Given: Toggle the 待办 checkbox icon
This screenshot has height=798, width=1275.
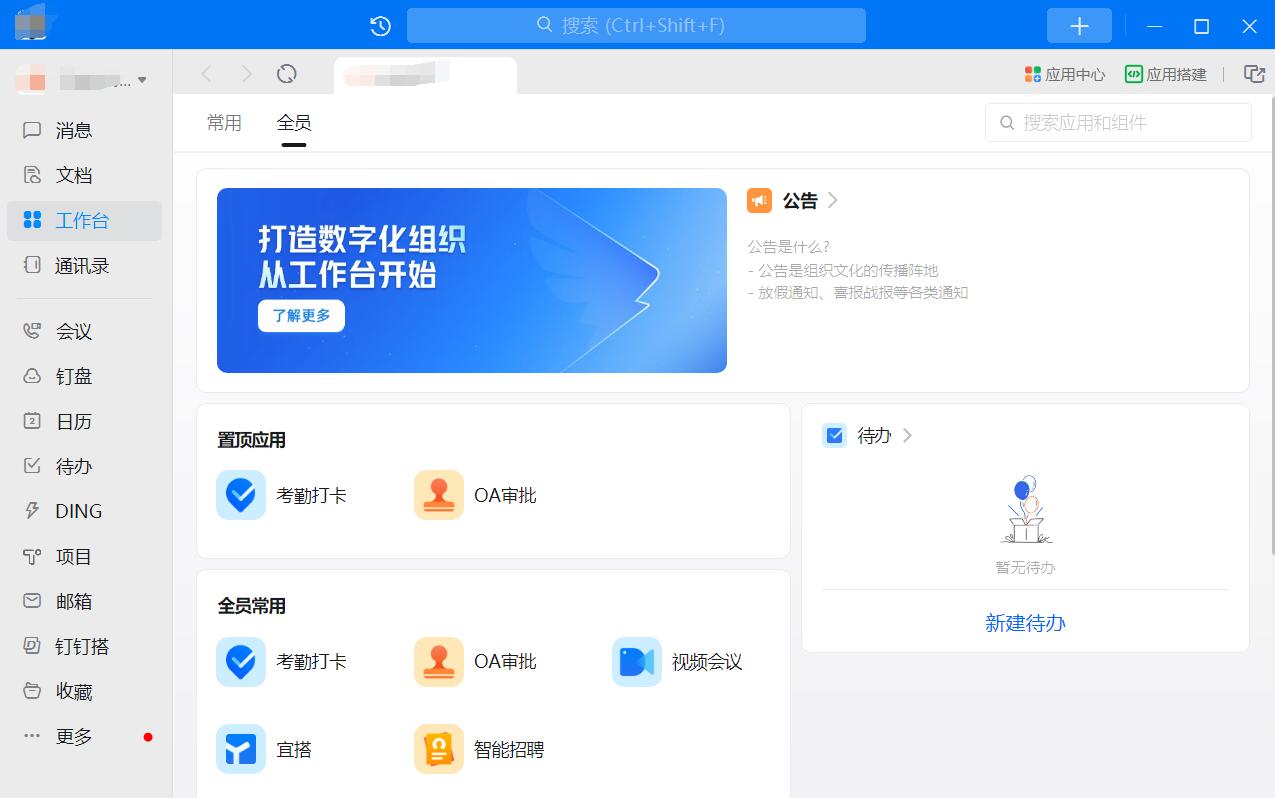Looking at the screenshot, I should coord(833,435).
